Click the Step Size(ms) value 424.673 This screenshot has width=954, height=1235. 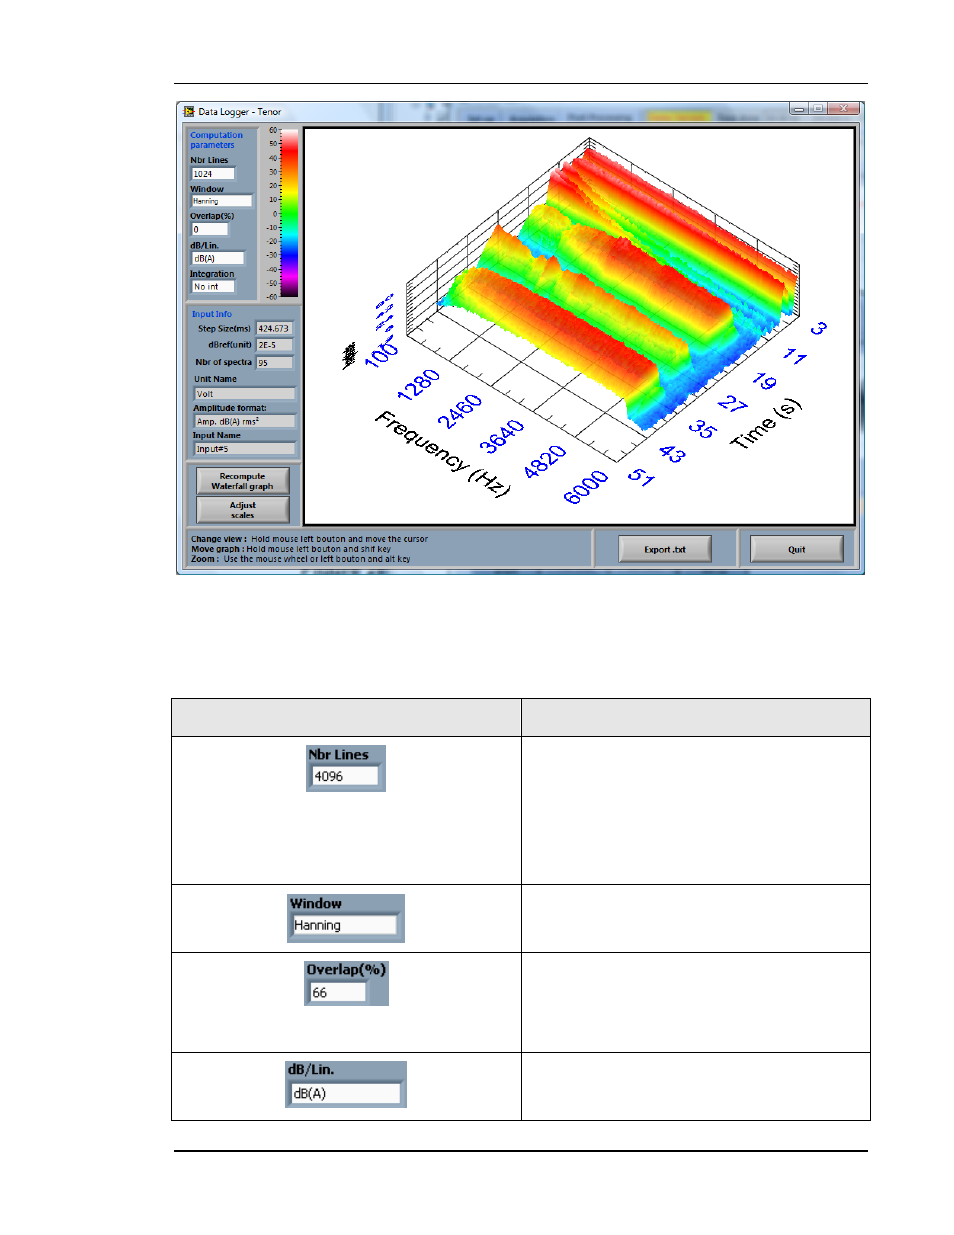point(274,328)
